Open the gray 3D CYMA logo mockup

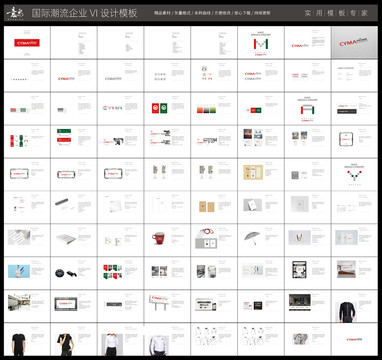pyautogui.click(x=355, y=43)
